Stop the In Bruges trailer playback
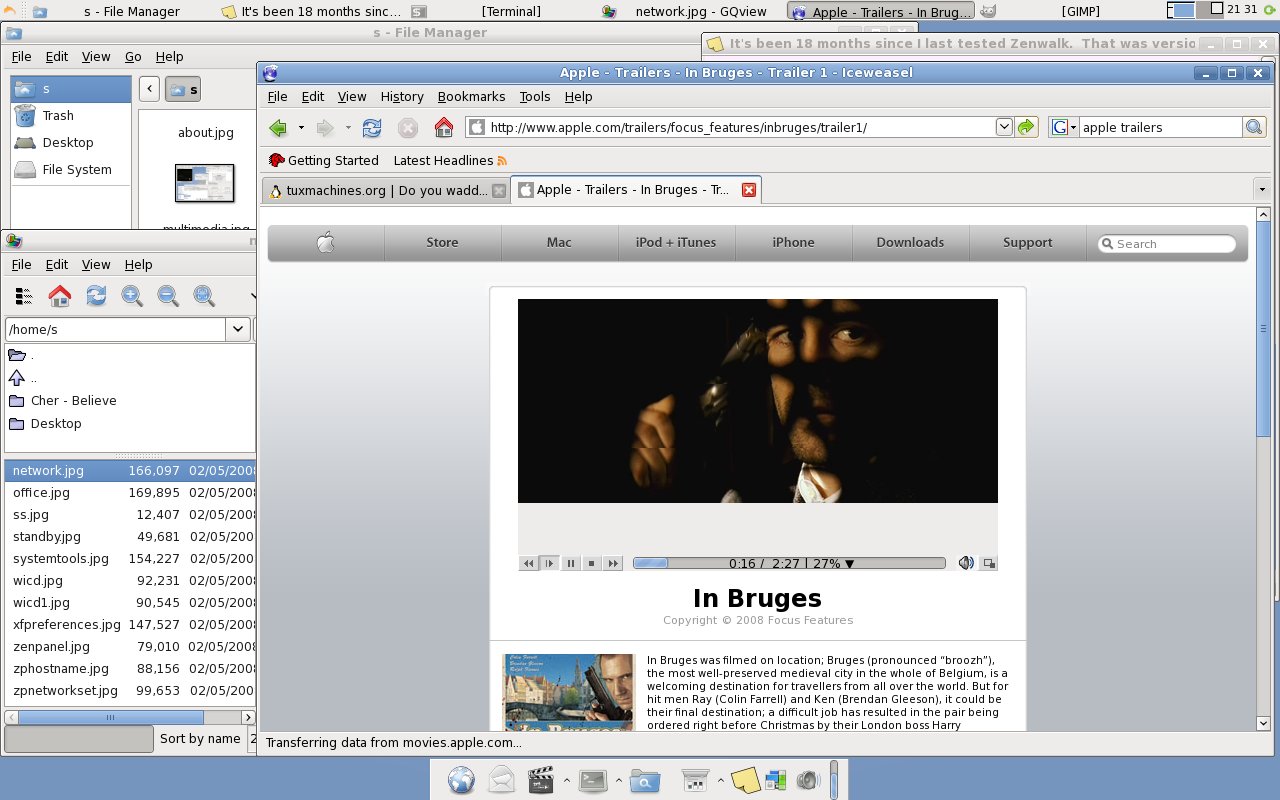This screenshot has width=1280, height=800. tap(591, 564)
